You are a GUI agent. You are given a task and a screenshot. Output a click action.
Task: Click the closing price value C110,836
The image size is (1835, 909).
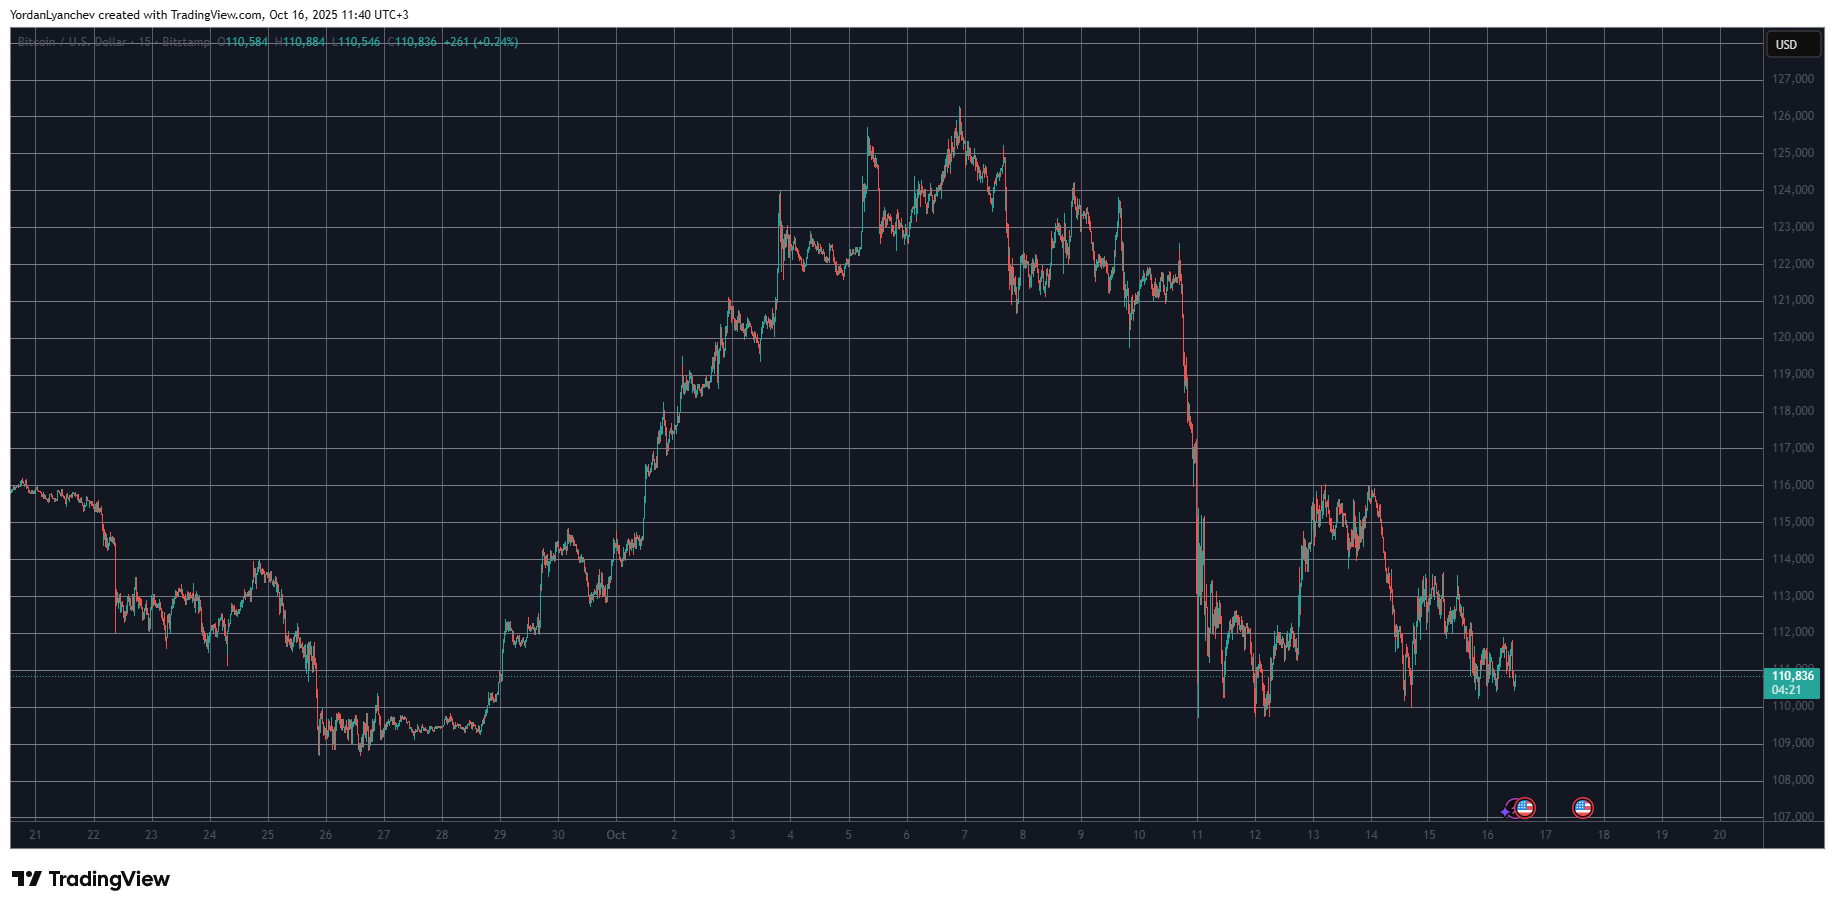413,42
